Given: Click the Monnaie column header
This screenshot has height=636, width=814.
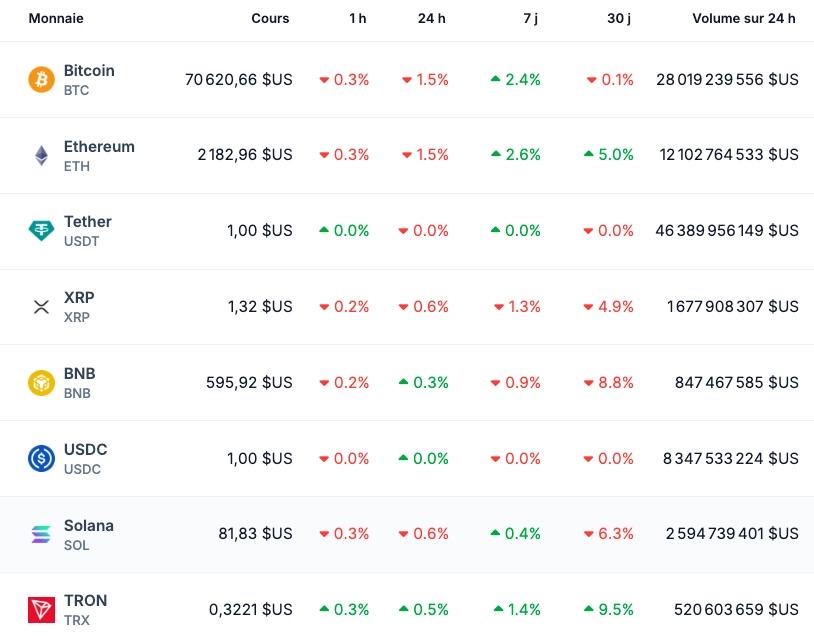Looking at the screenshot, I should (x=56, y=18).
